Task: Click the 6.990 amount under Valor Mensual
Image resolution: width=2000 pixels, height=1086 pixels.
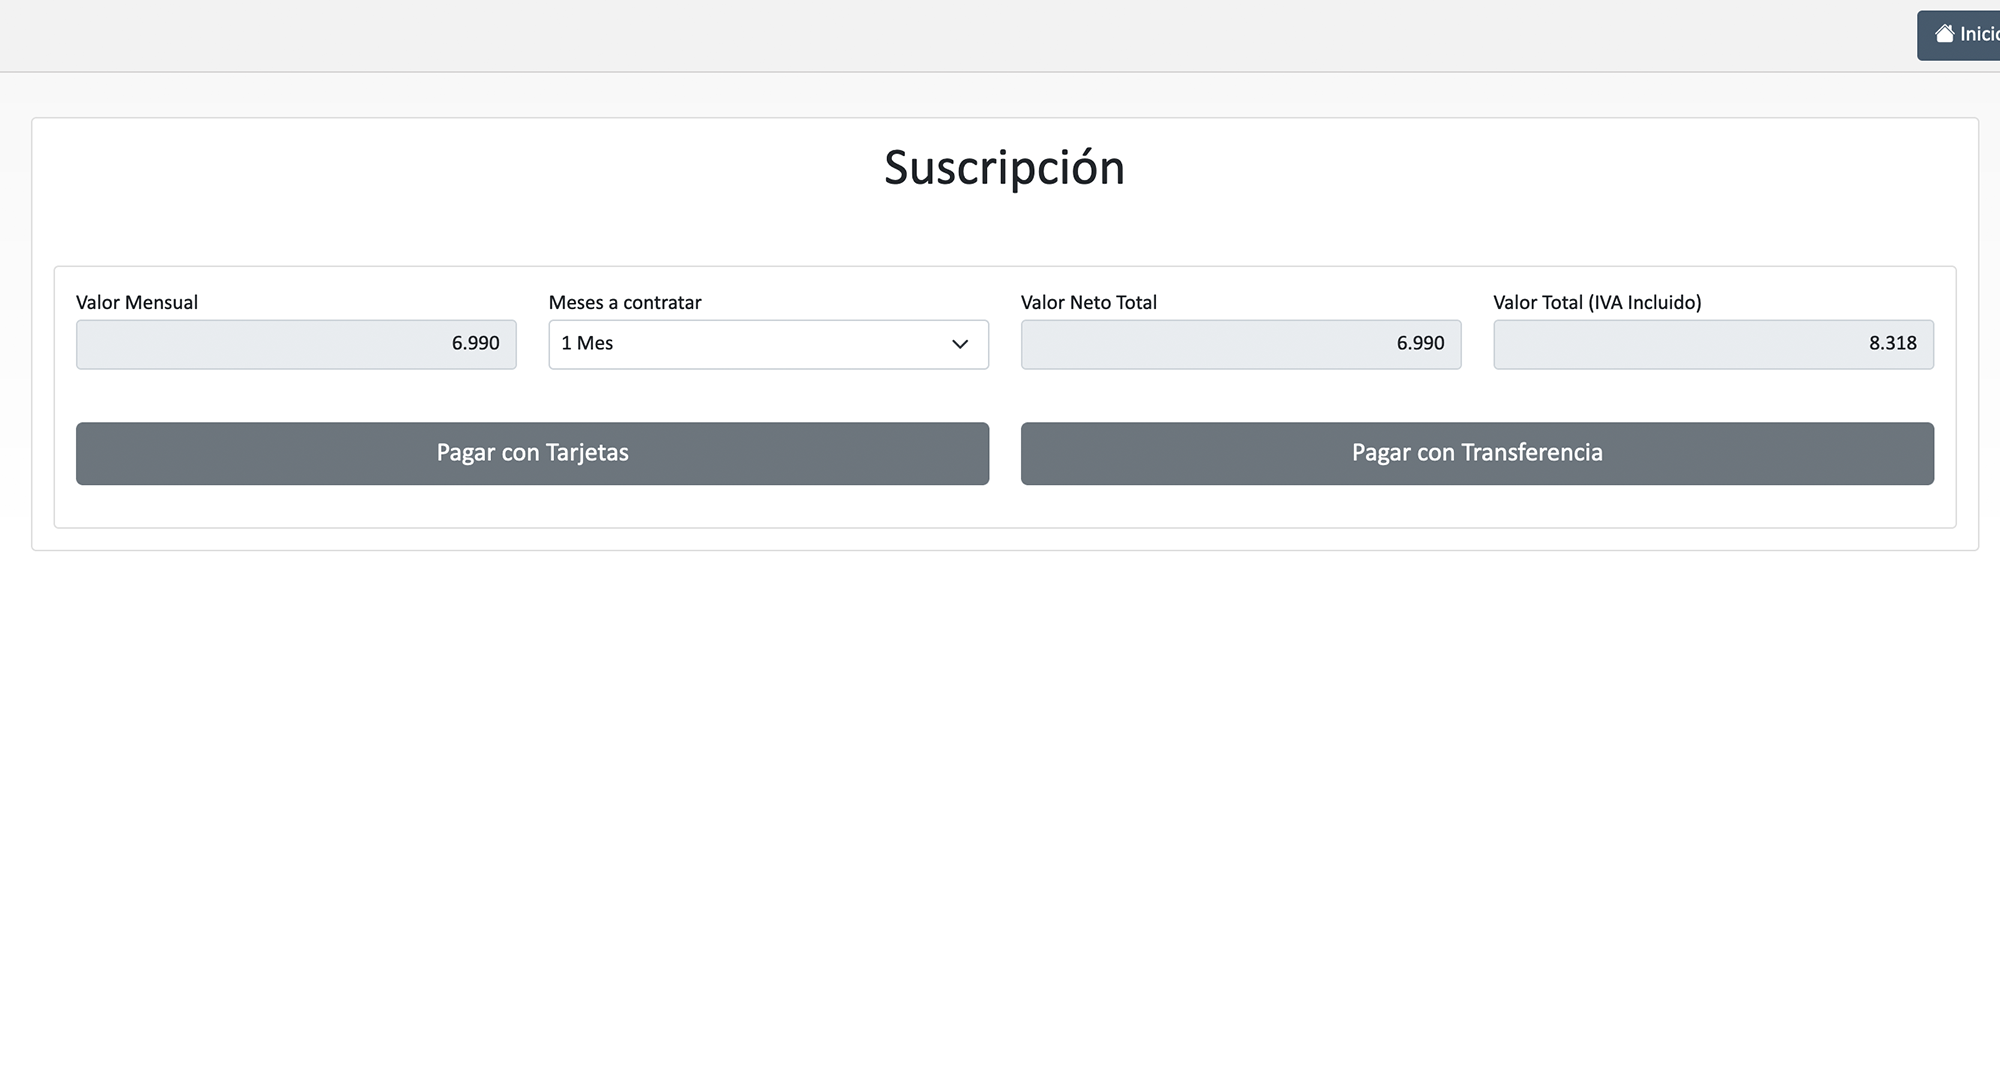Action: 475,343
